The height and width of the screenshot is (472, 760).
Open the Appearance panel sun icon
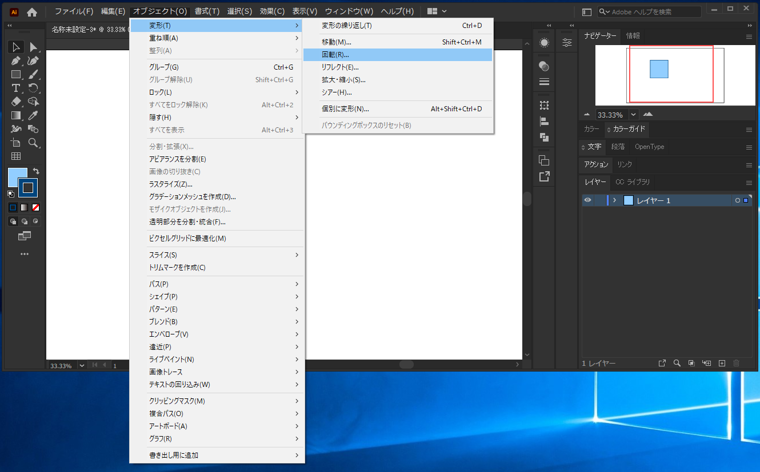tap(544, 43)
